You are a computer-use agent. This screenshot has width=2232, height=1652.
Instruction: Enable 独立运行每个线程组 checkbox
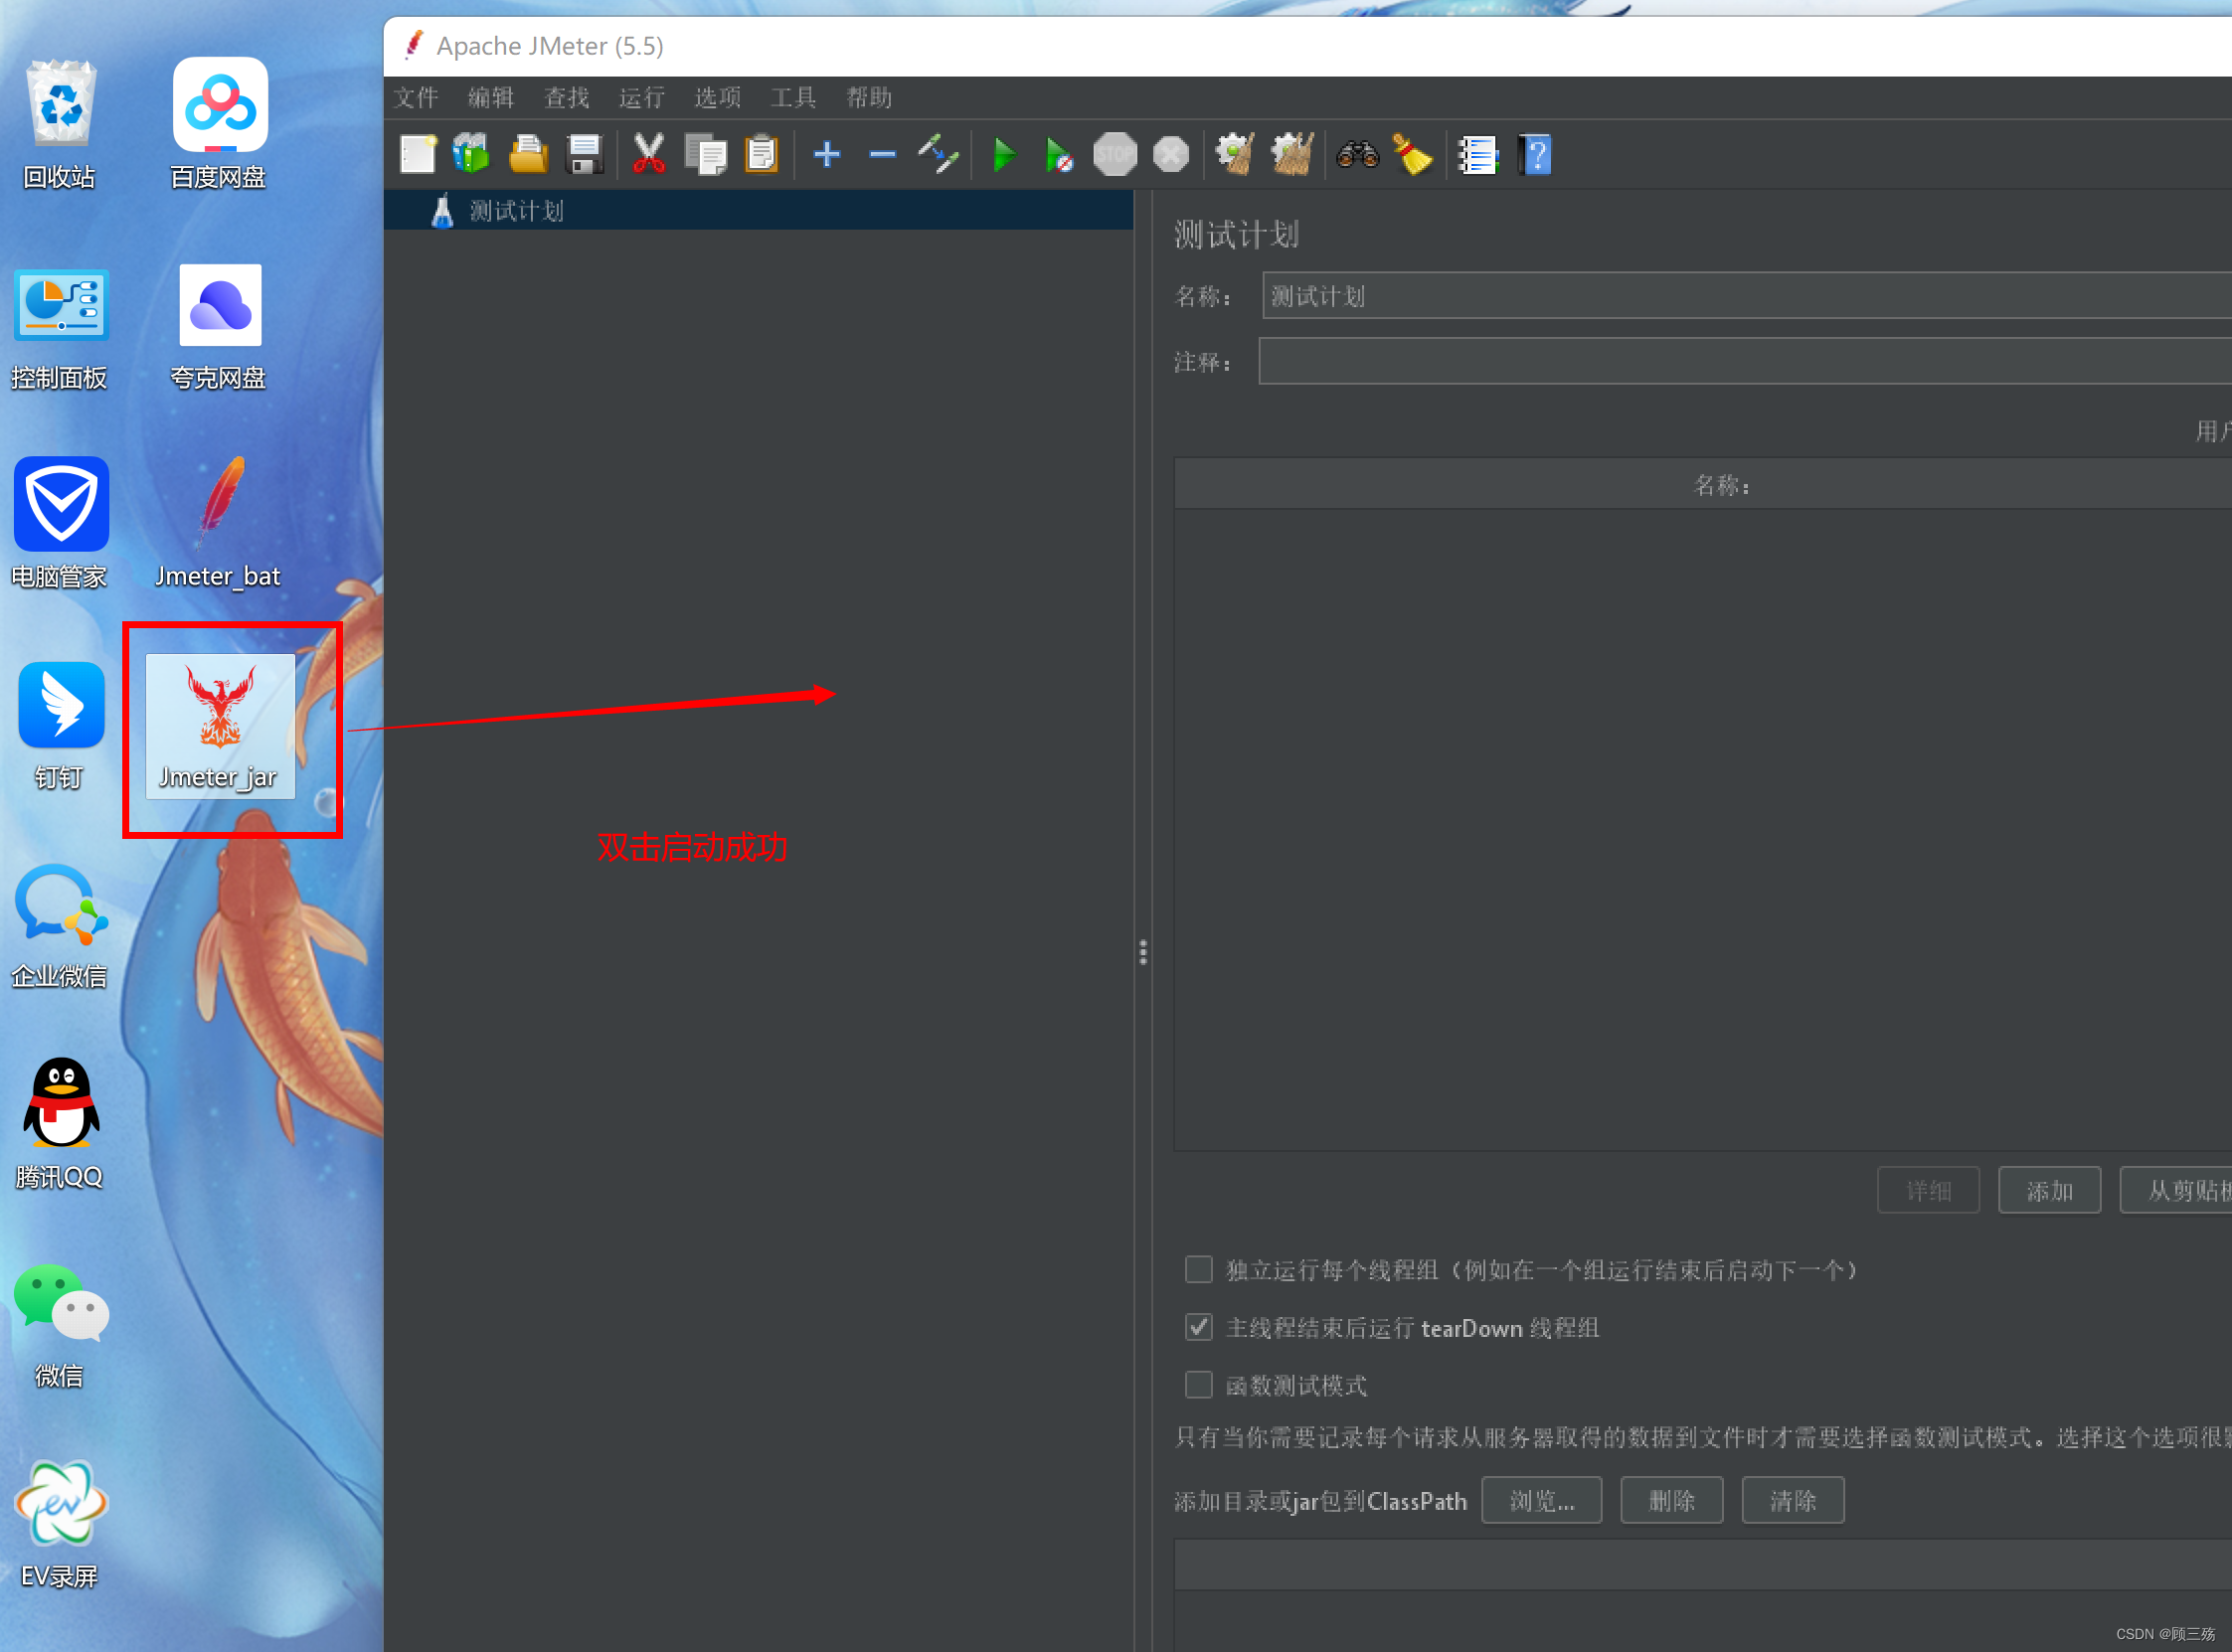pyautogui.click(x=1198, y=1270)
